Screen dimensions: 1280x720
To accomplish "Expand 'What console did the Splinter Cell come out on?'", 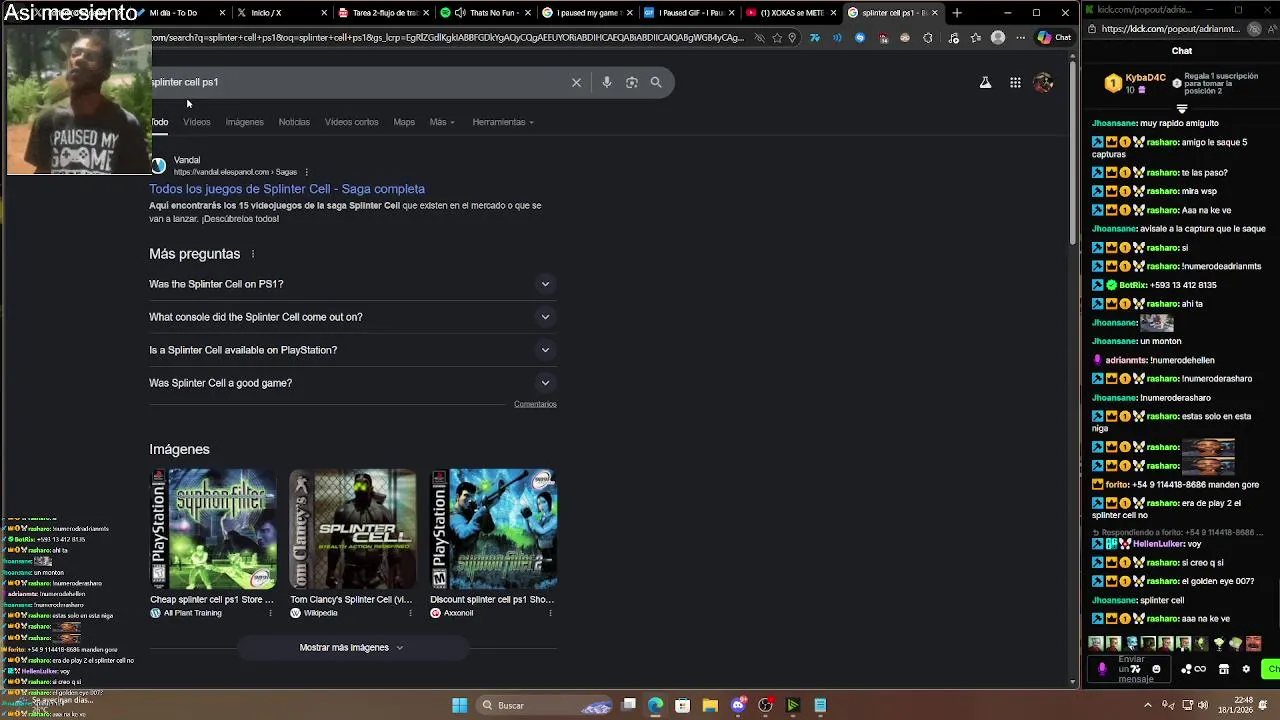I will pyautogui.click(x=351, y=317).
